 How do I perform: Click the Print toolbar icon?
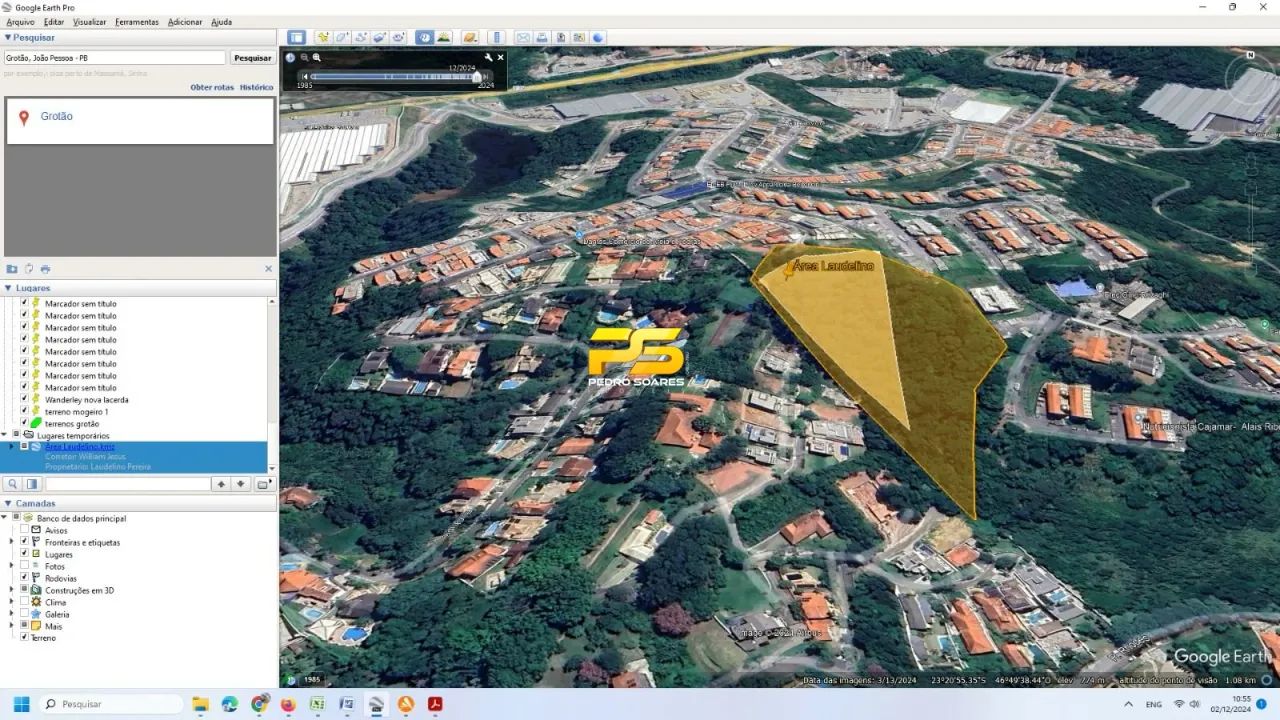tap(542, 37)
